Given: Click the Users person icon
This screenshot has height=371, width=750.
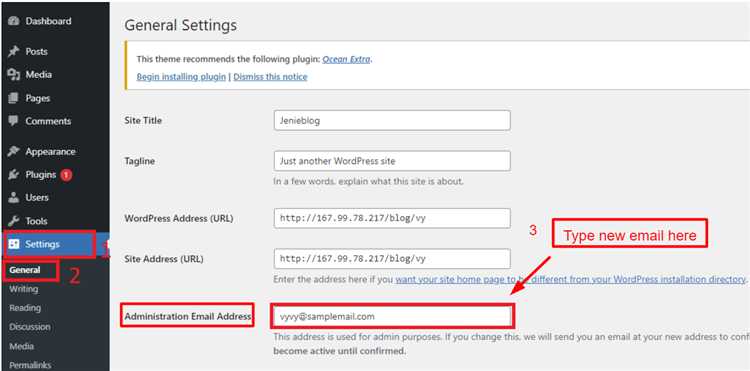Looking at the screenshot, I should [x=13, y=197].
